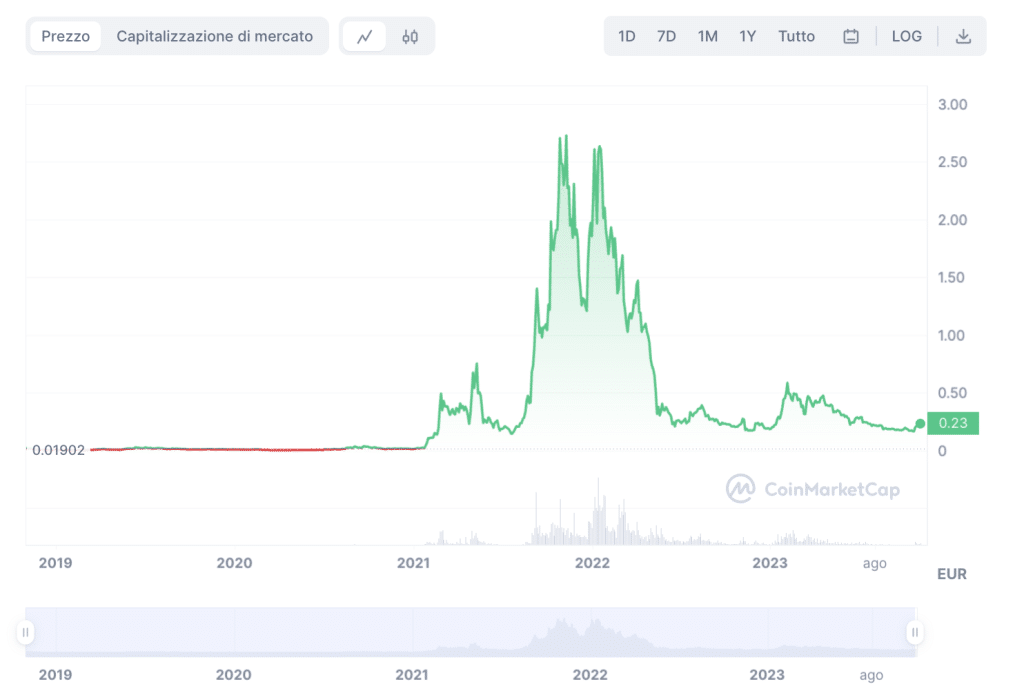Open the date range calendar picker

coord(851,35)
